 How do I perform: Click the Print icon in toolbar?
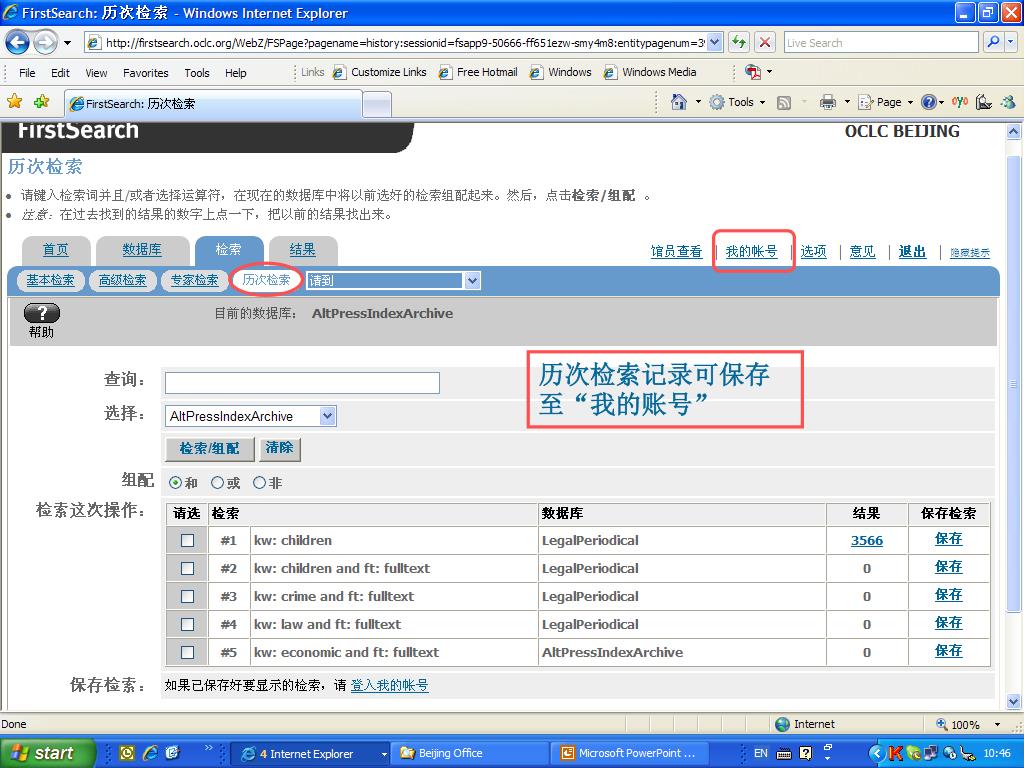[x=827, y=102]
